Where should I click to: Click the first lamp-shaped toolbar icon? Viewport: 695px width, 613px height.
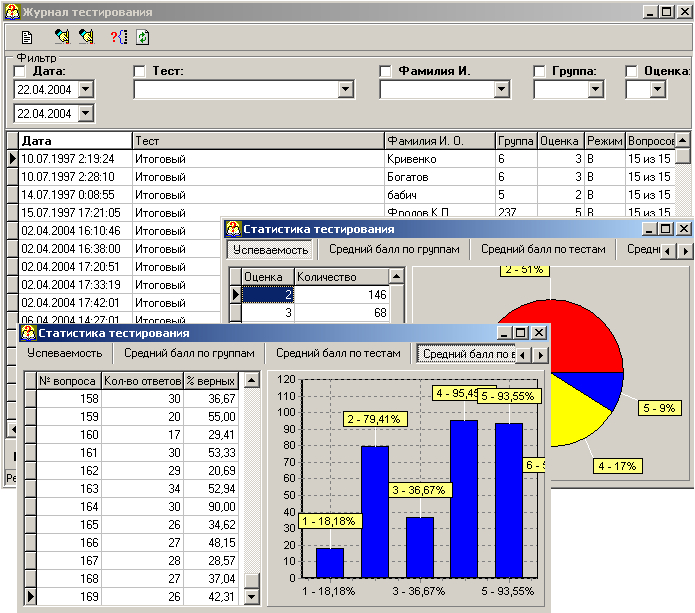61,37
